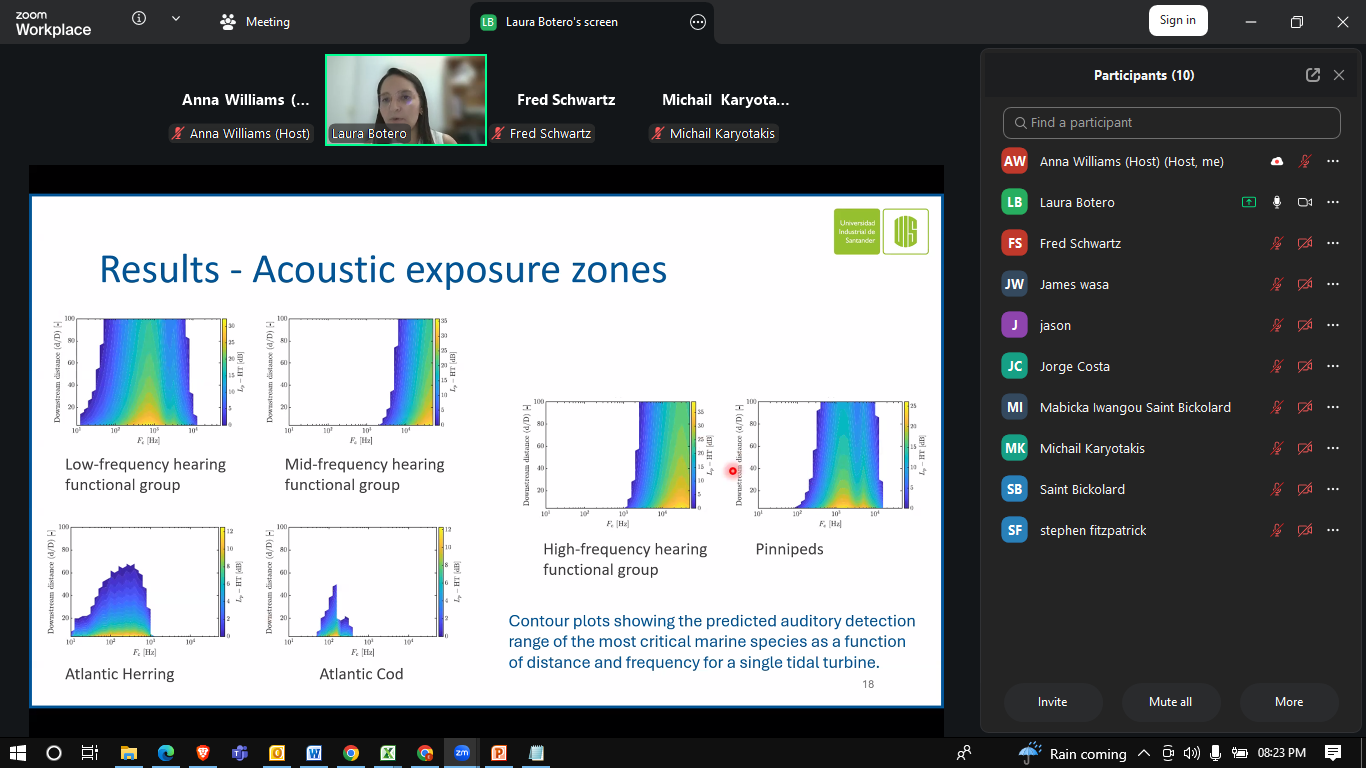The image size is (1366, 768).
Task: Toggle James wasa's video icon
Action: tap(1305, 284)
